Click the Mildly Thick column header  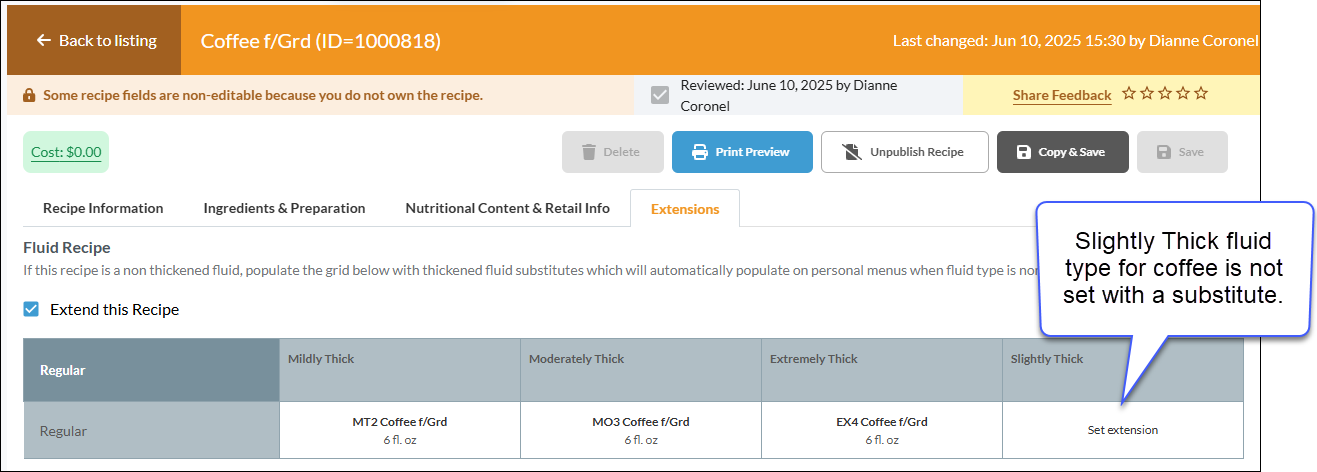coord(400,370)
